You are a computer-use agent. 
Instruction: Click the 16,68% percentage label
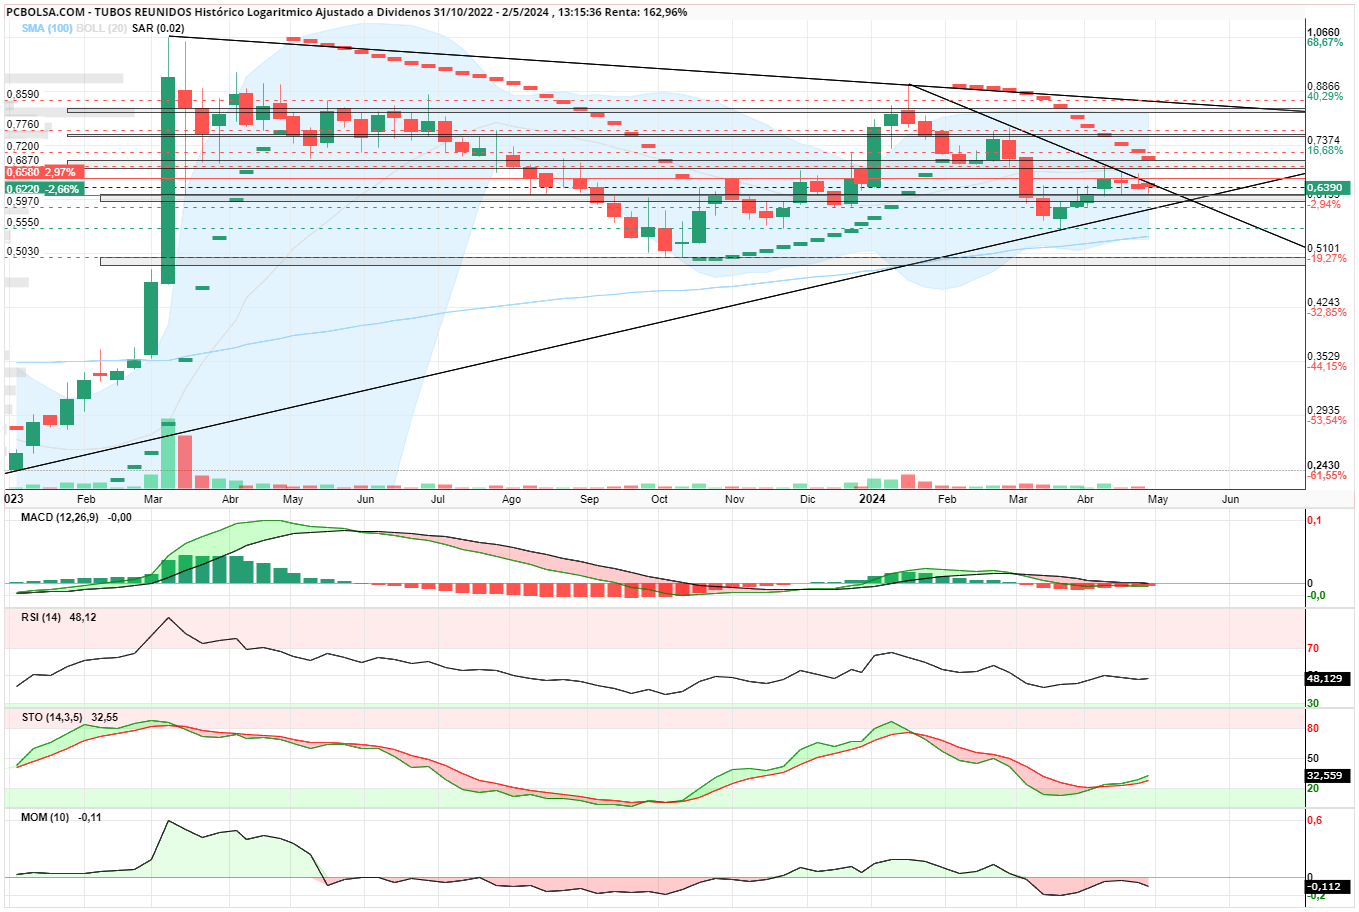point(1325,151)
